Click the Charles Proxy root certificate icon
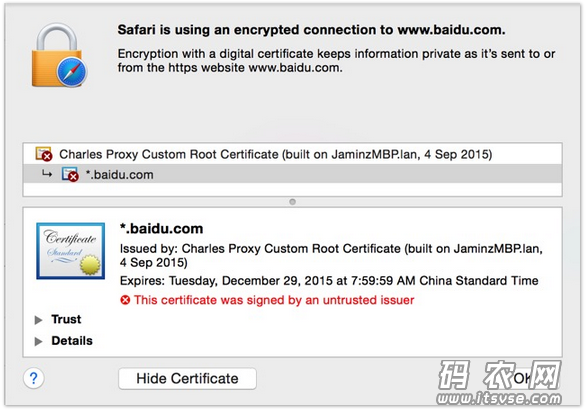Image resolution: width=586 pixels, height=410 pixels. (44, 154)
